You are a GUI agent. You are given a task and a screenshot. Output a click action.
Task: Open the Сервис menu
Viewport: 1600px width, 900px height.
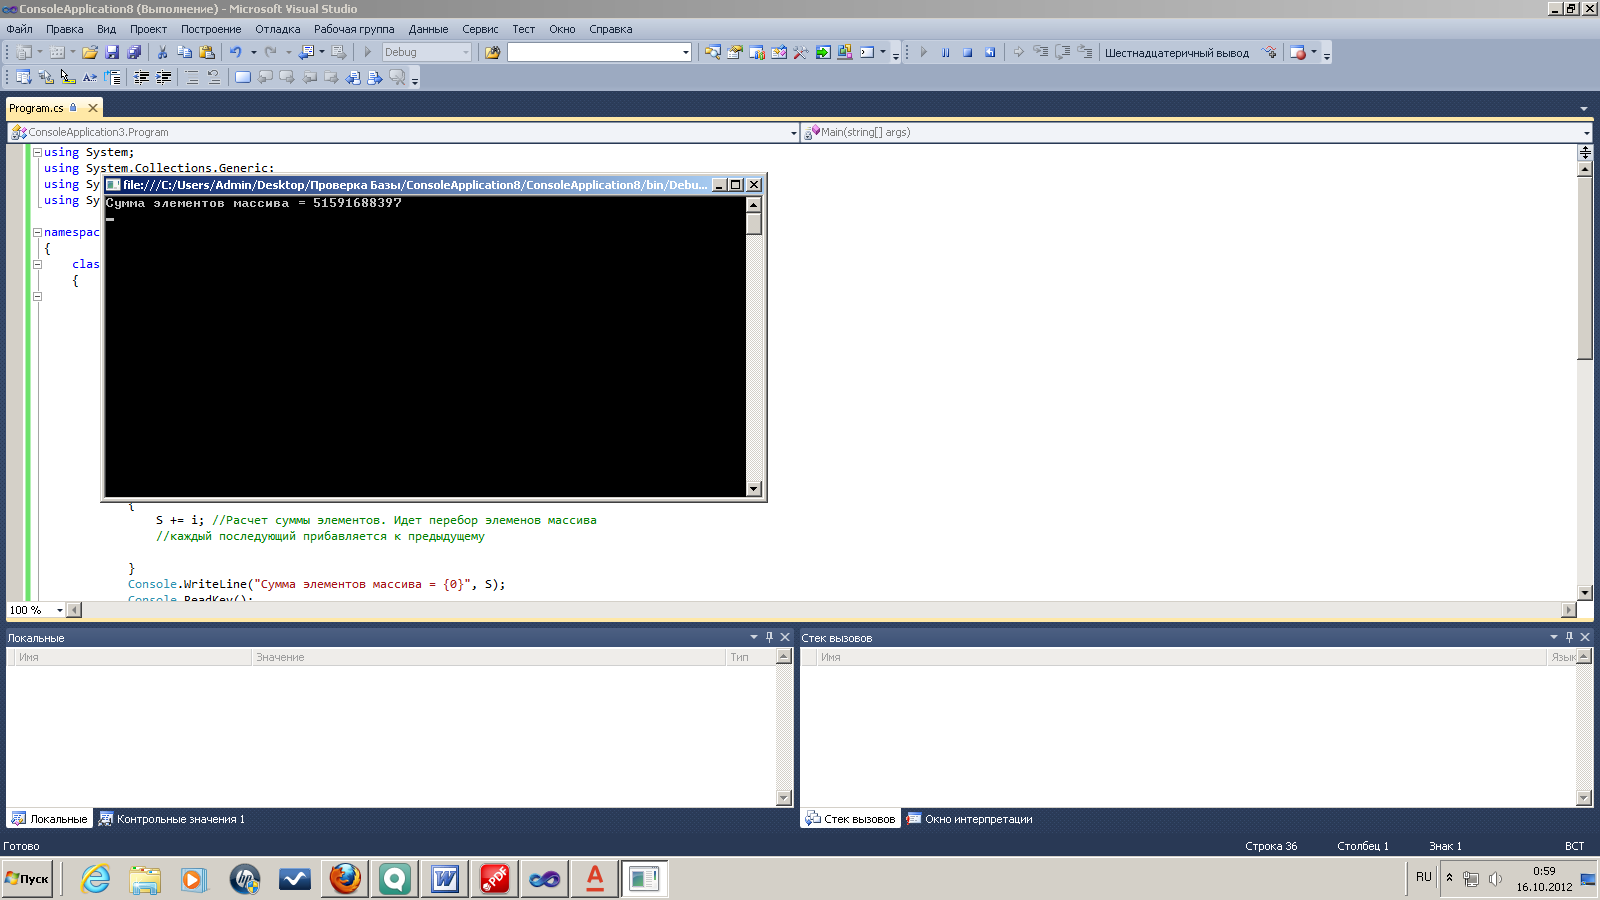[480, 29]
